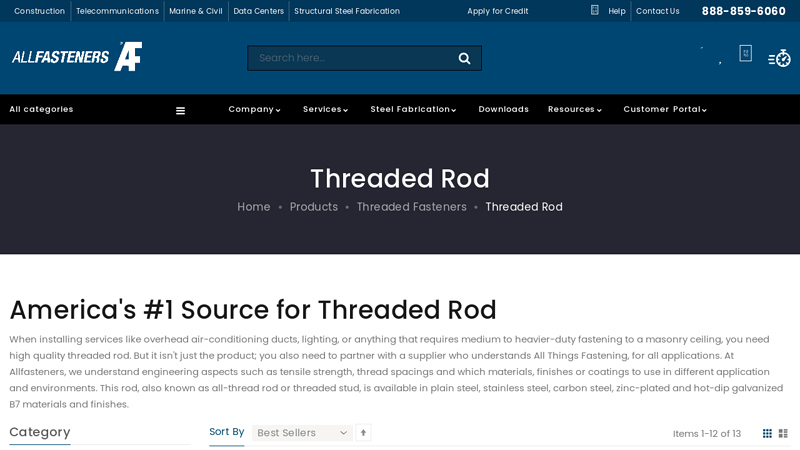
Task: Click the America's #1 Source heading
Action: pyautogui.click(x=253, y=310)
